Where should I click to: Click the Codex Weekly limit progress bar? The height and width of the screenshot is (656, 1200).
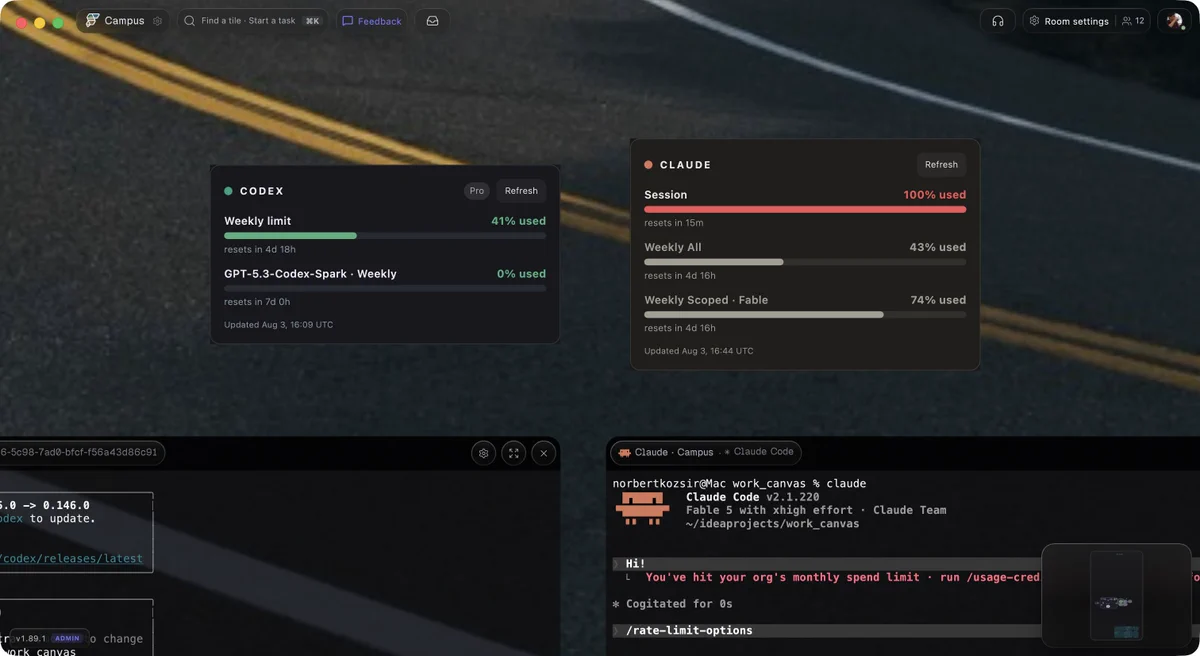click(385, 236)
